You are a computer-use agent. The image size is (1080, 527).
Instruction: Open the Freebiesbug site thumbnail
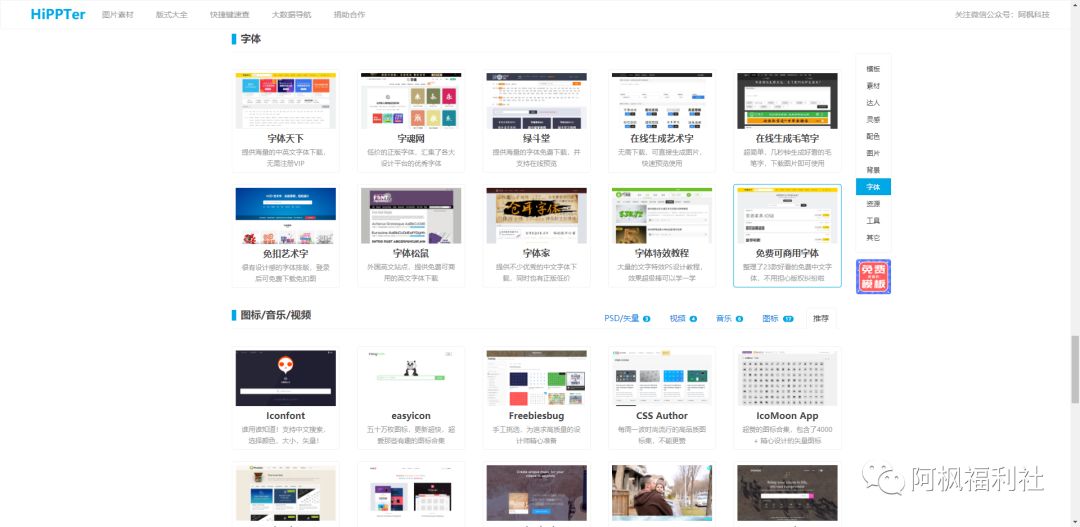pos(537,378)
